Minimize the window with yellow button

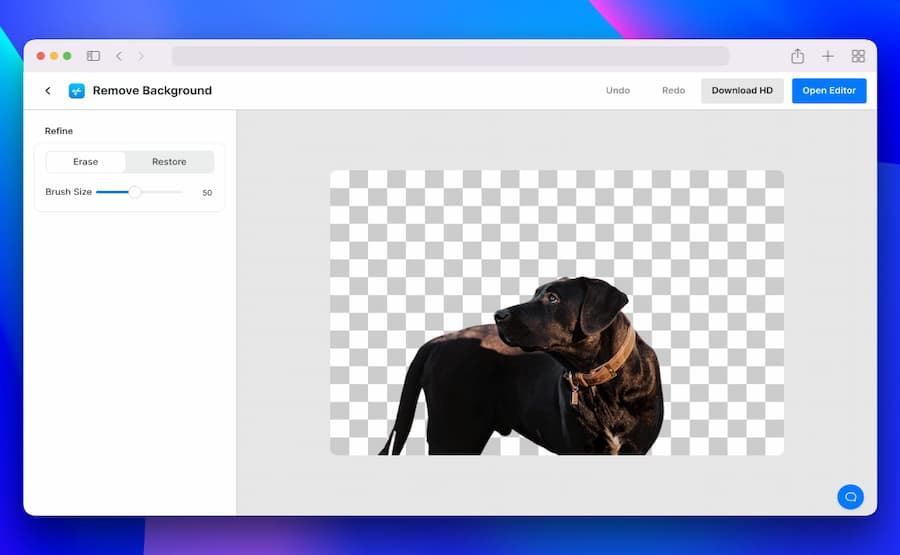tap(54, 56)
